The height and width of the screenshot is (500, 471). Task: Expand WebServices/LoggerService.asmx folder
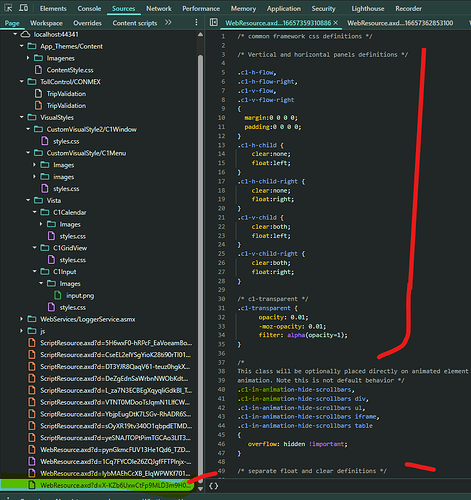click(22, 319)
